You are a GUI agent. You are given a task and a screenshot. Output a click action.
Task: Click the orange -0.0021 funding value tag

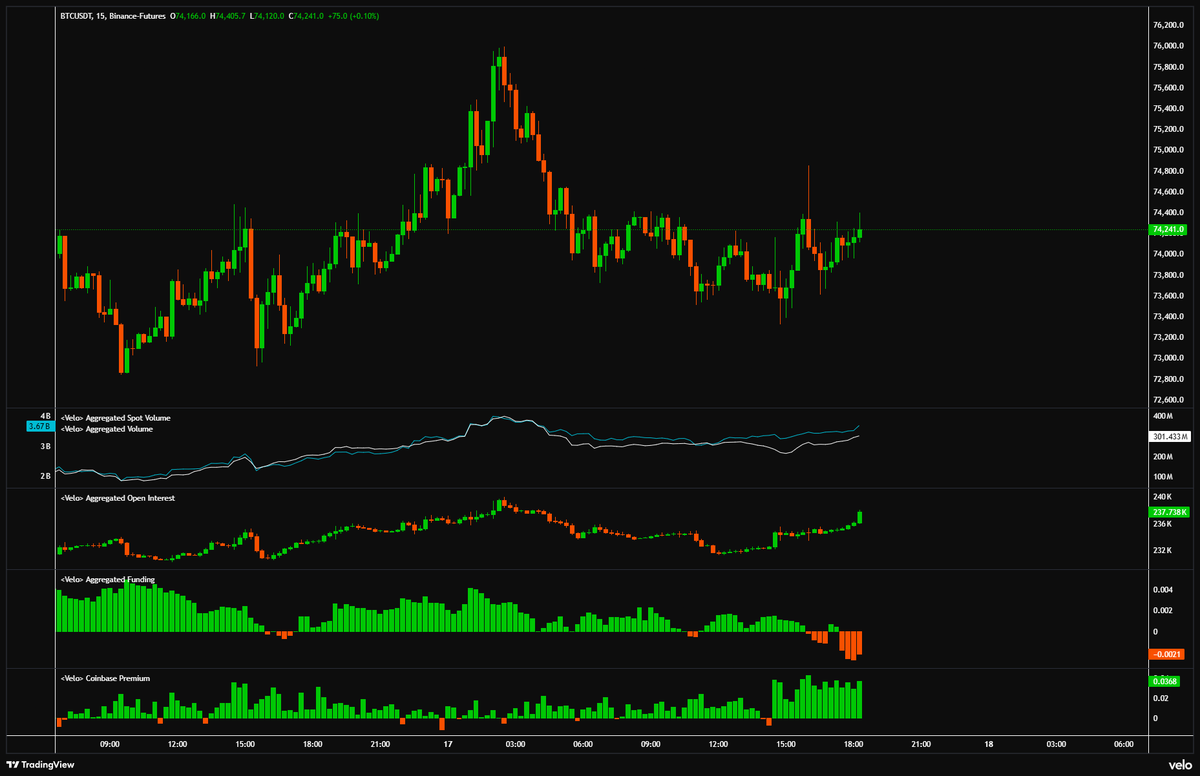pyautogui.click(x=1168, y=654)
